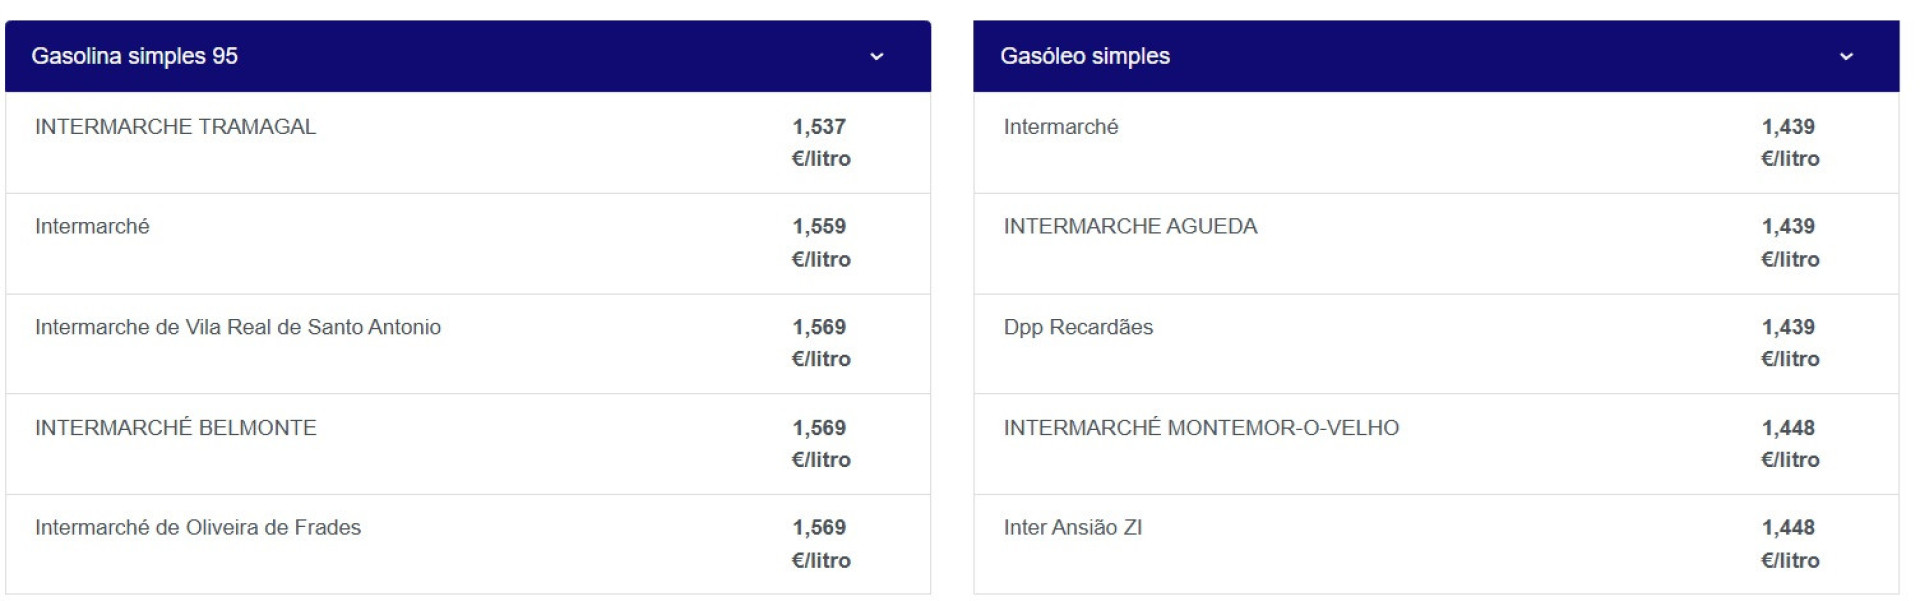
Task: Open the INTERMARCHÉ MONTEMOR-O-VELHO entry
Action: pos(1201,428)
